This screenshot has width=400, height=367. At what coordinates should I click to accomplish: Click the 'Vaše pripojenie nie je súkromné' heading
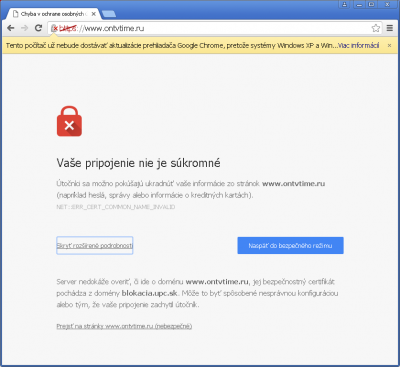[x=138, y=163]
